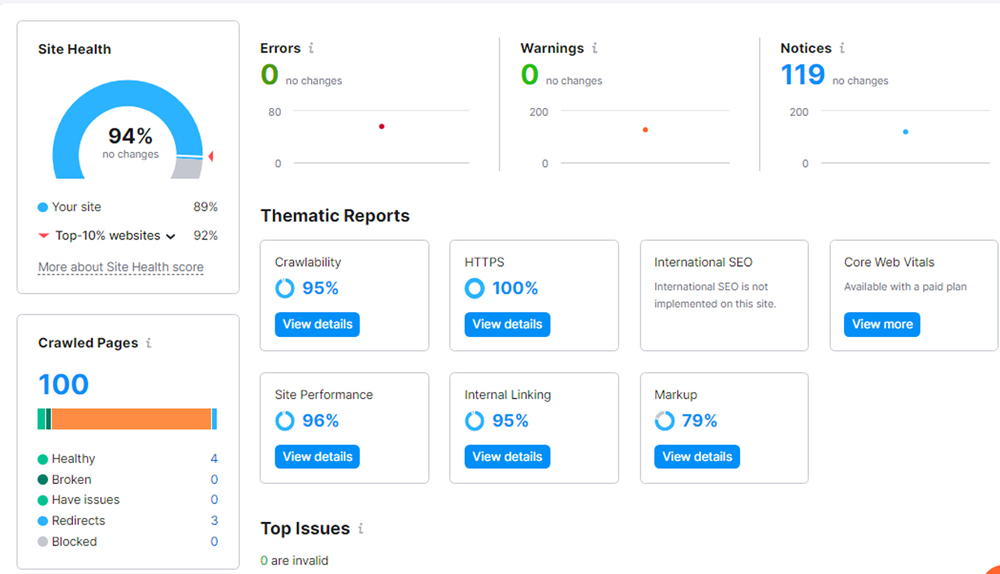1000x574 pixels.
Task: Click the Markup 79% donut icon
Action: click(665, 421)
